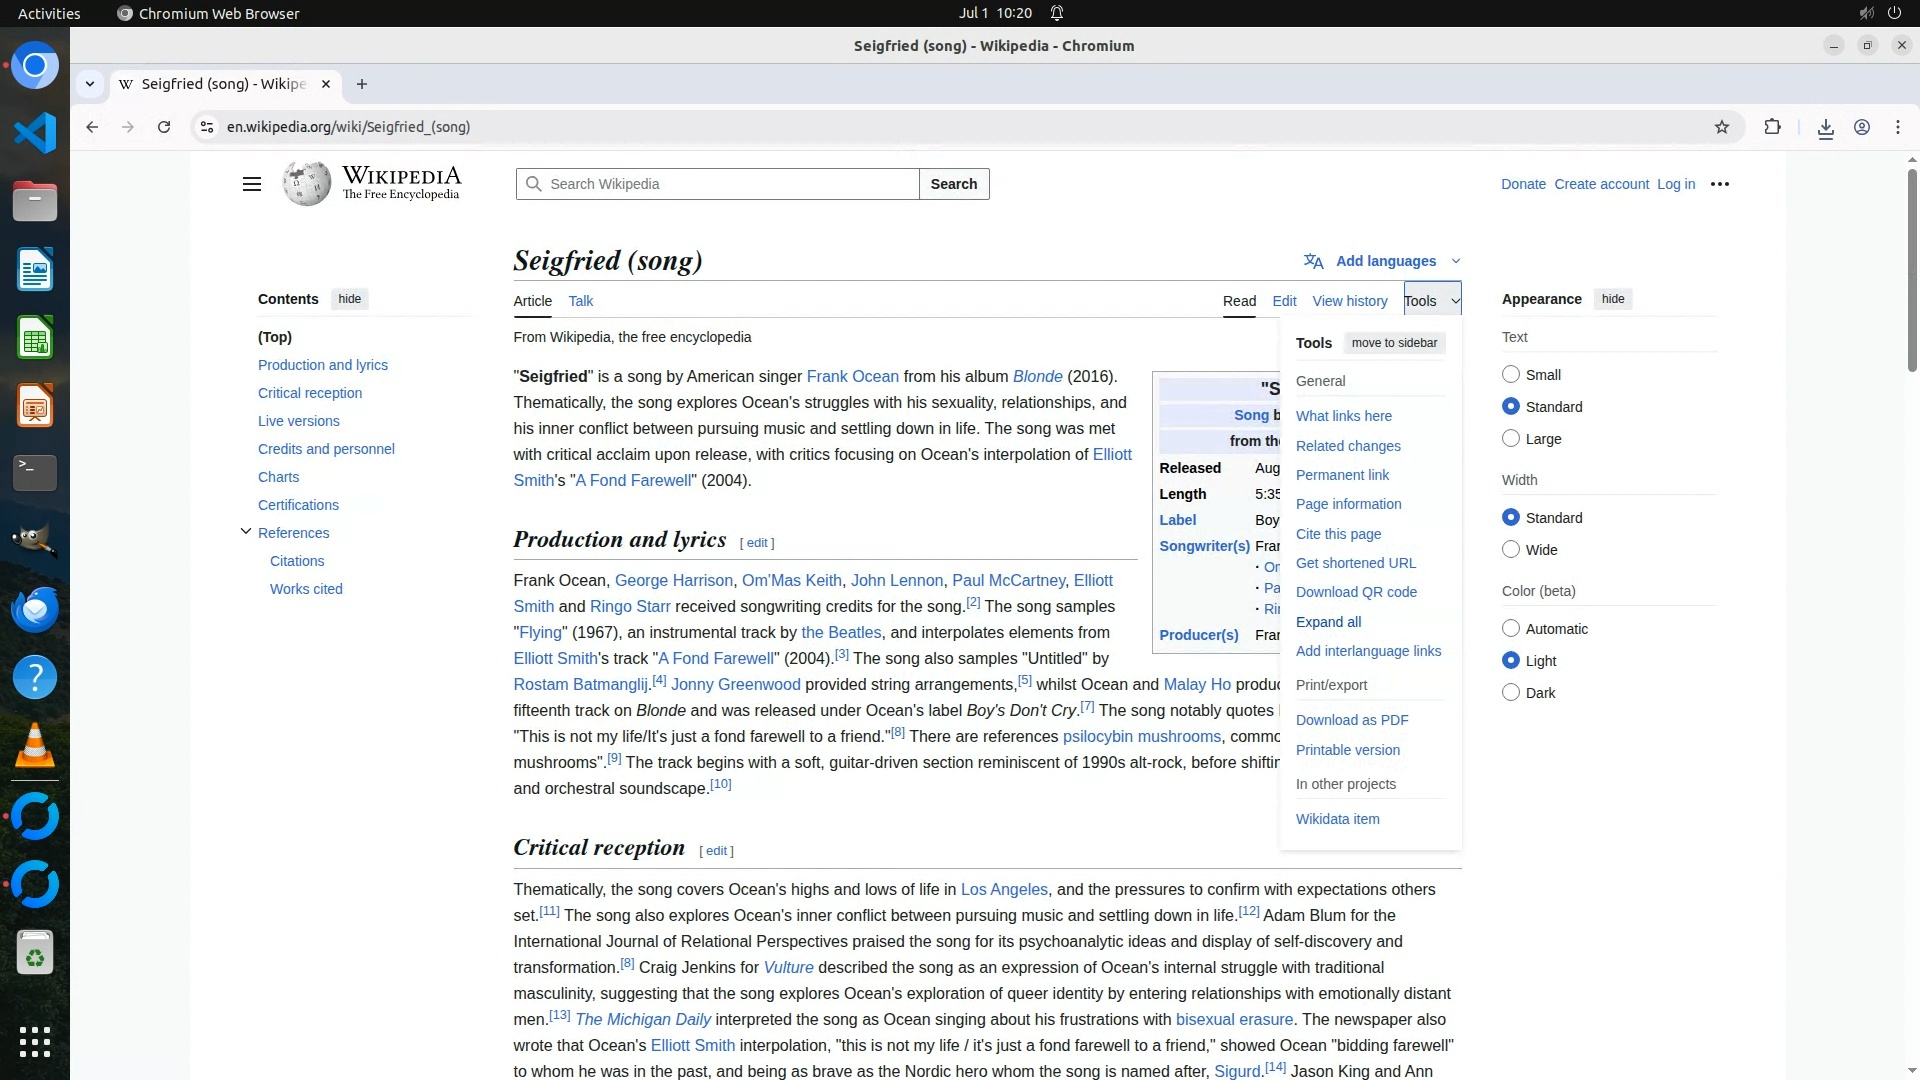Expand the Add languages dropdown
Viewport: 1920px width, 1080px height.
tap(1385, 261)
